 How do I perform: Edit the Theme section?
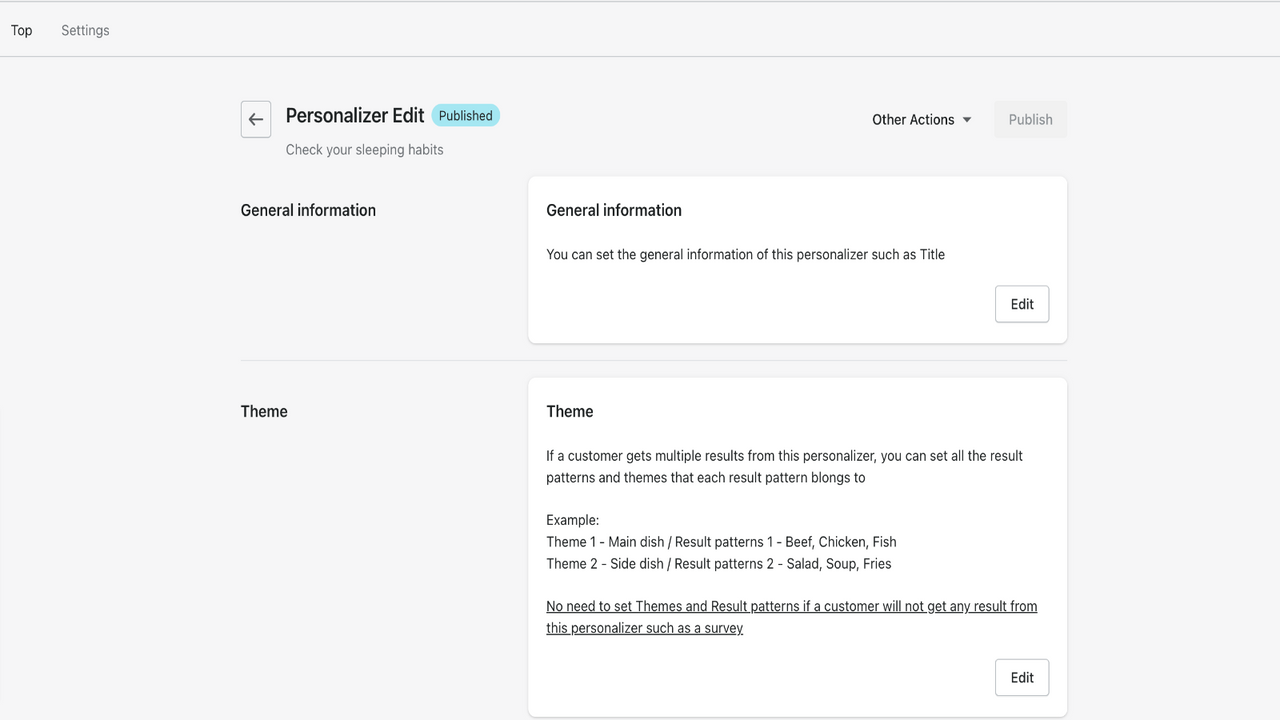(1021, 677)
